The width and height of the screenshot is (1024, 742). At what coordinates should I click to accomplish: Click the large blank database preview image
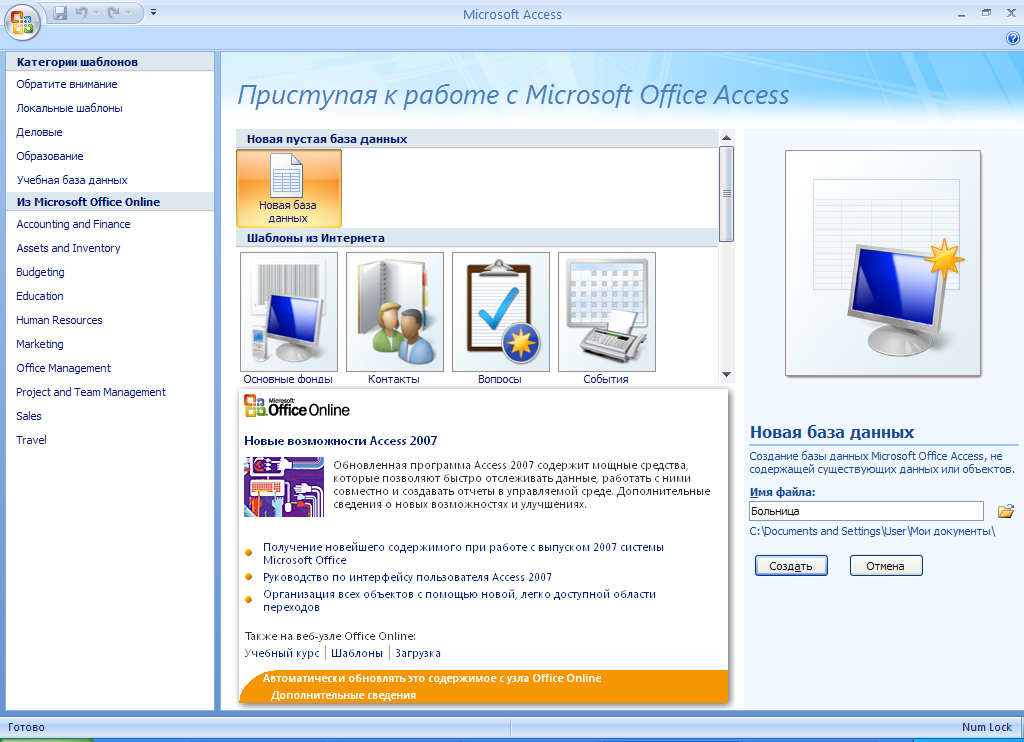[x=883, y=263]
